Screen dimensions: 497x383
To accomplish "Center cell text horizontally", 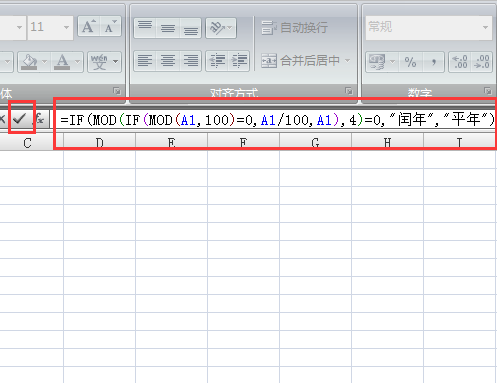I will (x=168, y=61).
